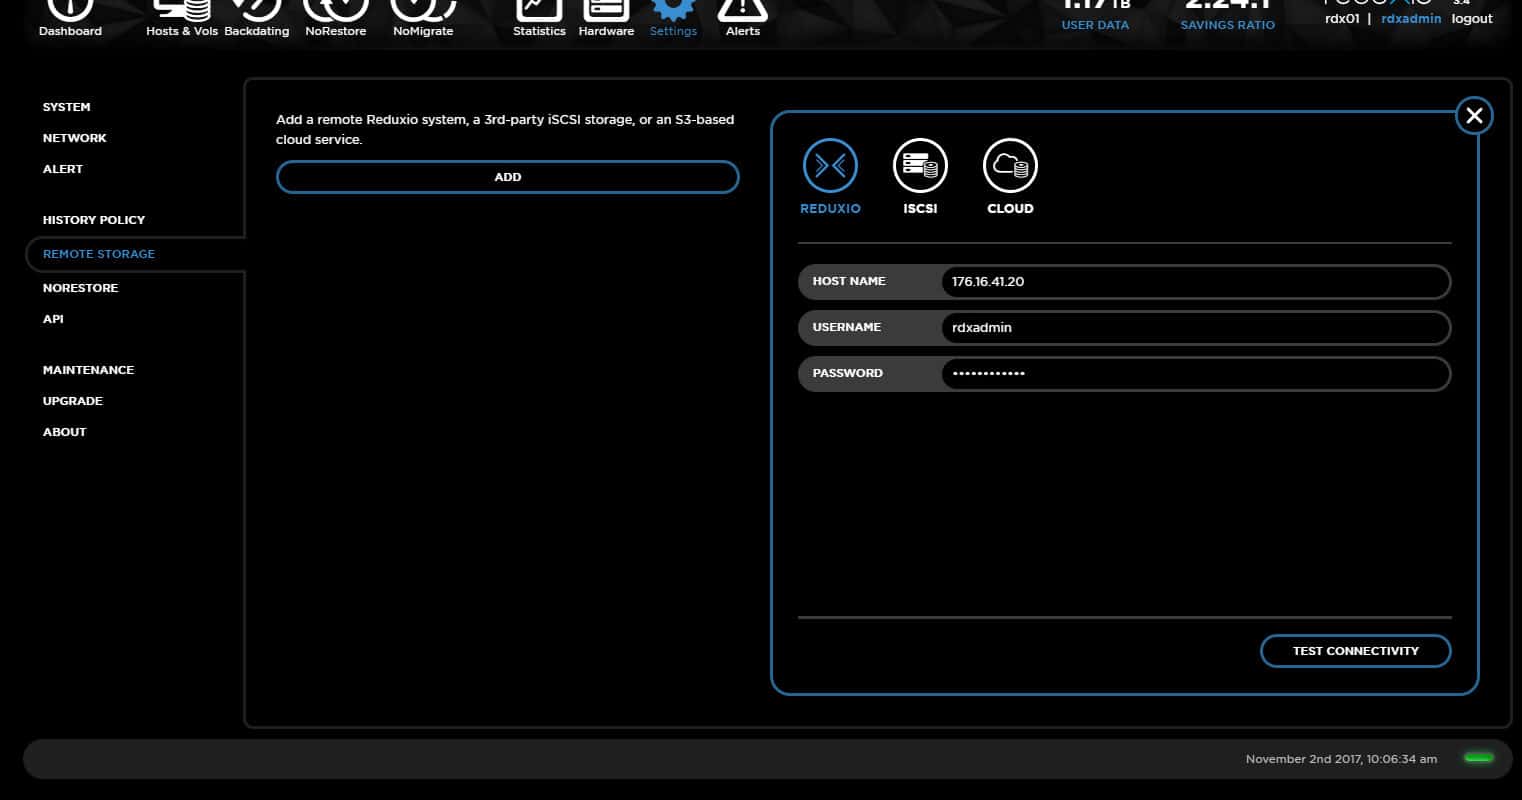The image size is (1522, 800).
Task: Select the iSCSI storage type
Action: (x=920, y=177)
